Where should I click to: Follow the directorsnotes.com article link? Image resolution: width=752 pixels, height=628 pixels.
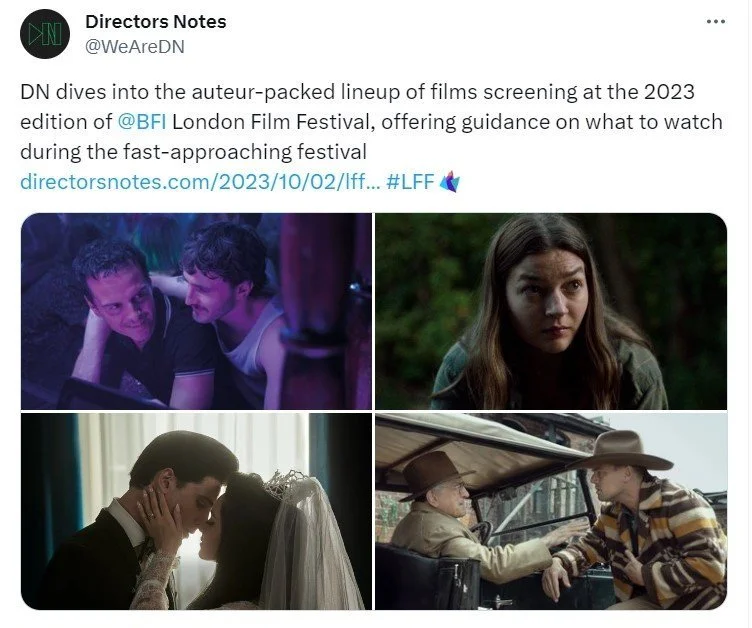[200, 182]
